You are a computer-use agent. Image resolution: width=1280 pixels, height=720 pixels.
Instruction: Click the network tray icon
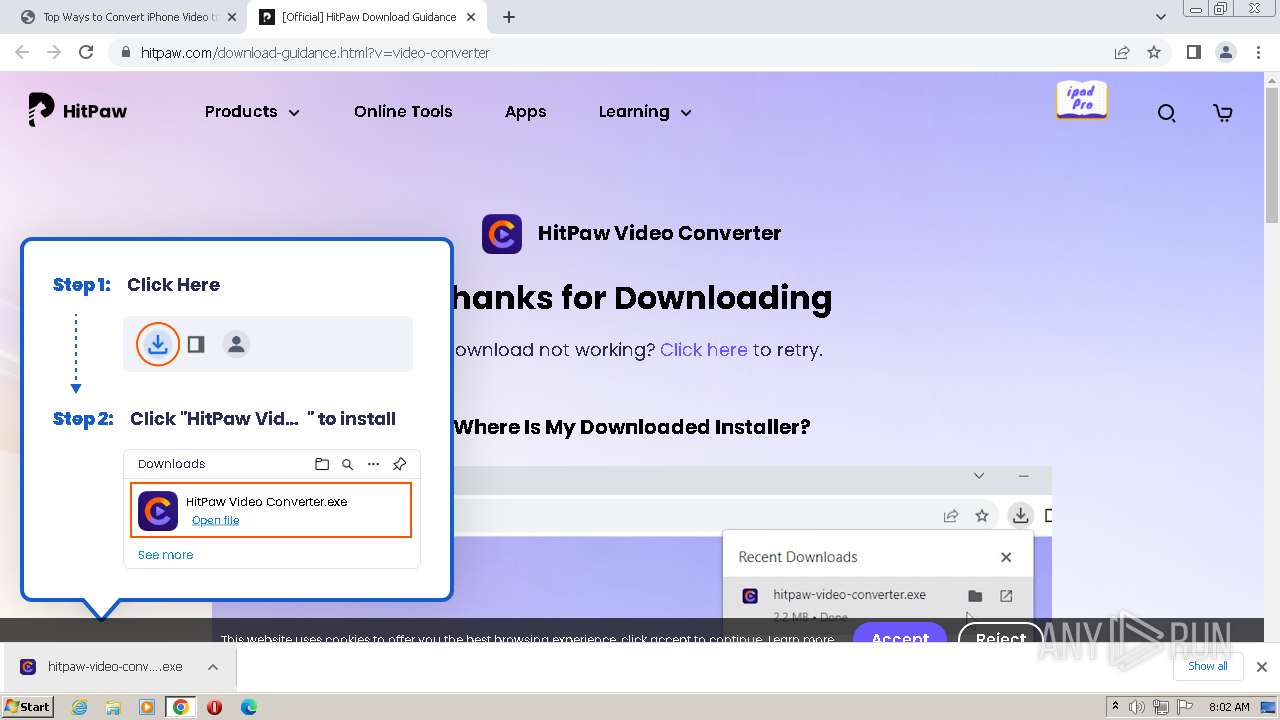point(1161,707)
